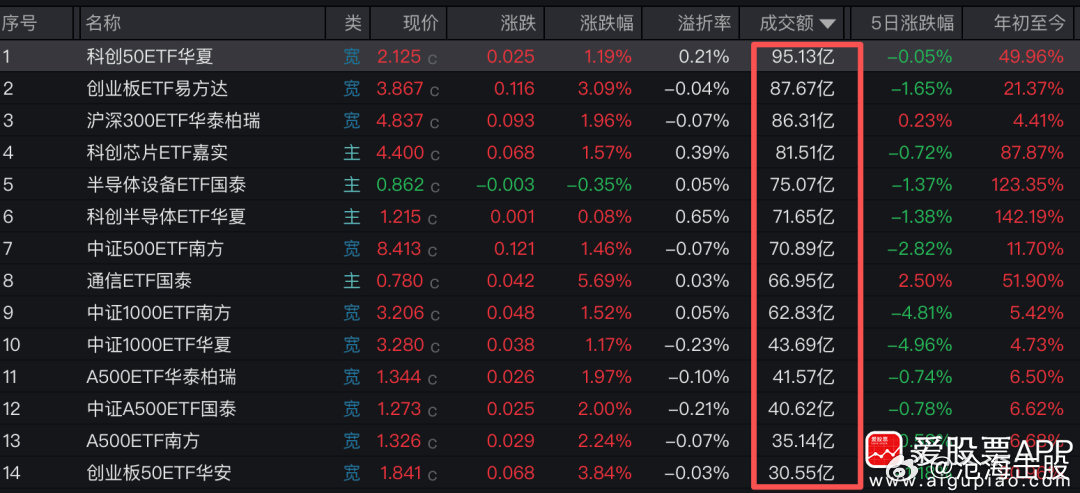Click turnover value 95.13亿
The width and height of the screenshot is (1080, 493).
803,56
